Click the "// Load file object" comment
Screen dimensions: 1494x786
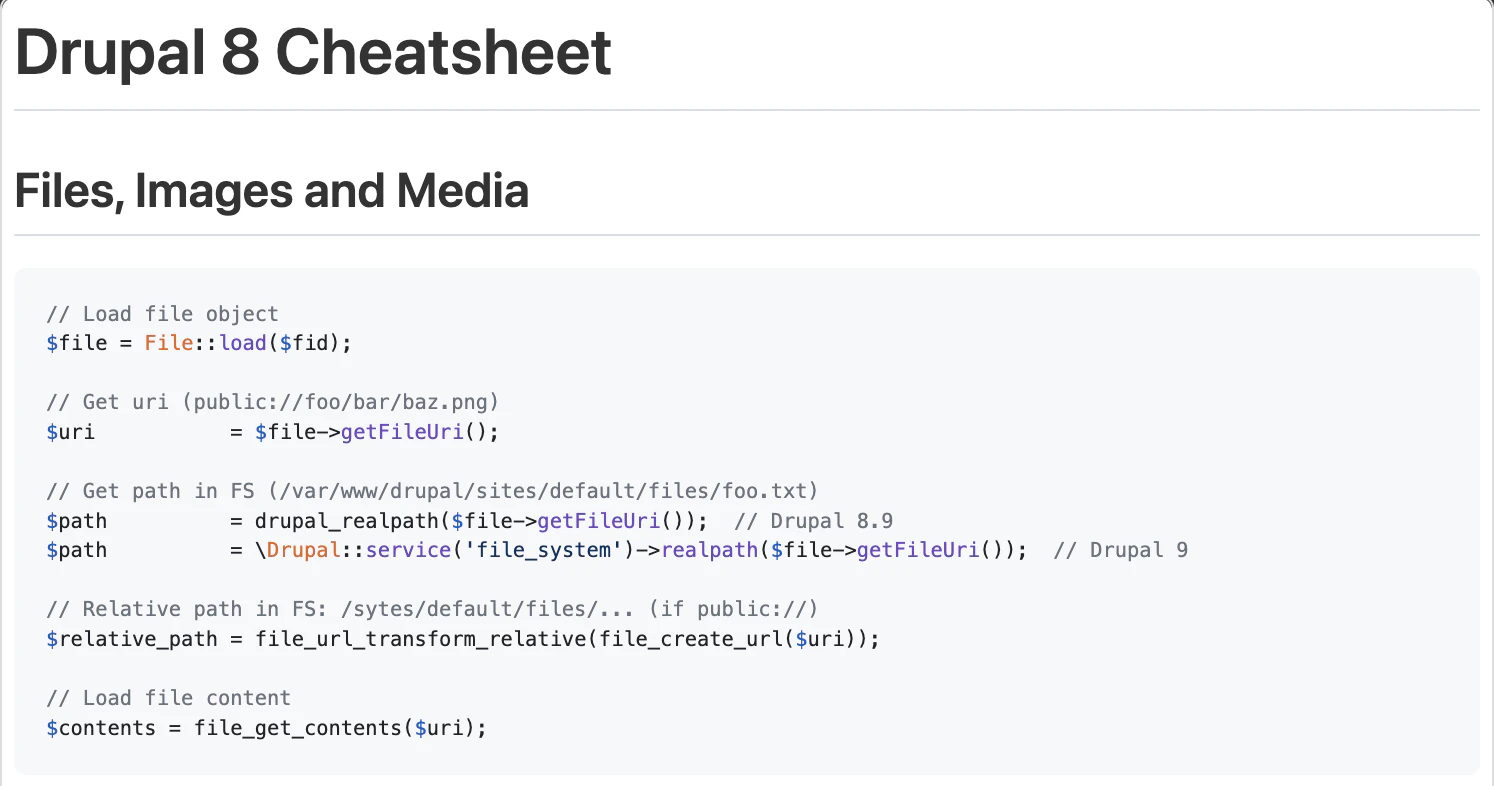point(163,314)
